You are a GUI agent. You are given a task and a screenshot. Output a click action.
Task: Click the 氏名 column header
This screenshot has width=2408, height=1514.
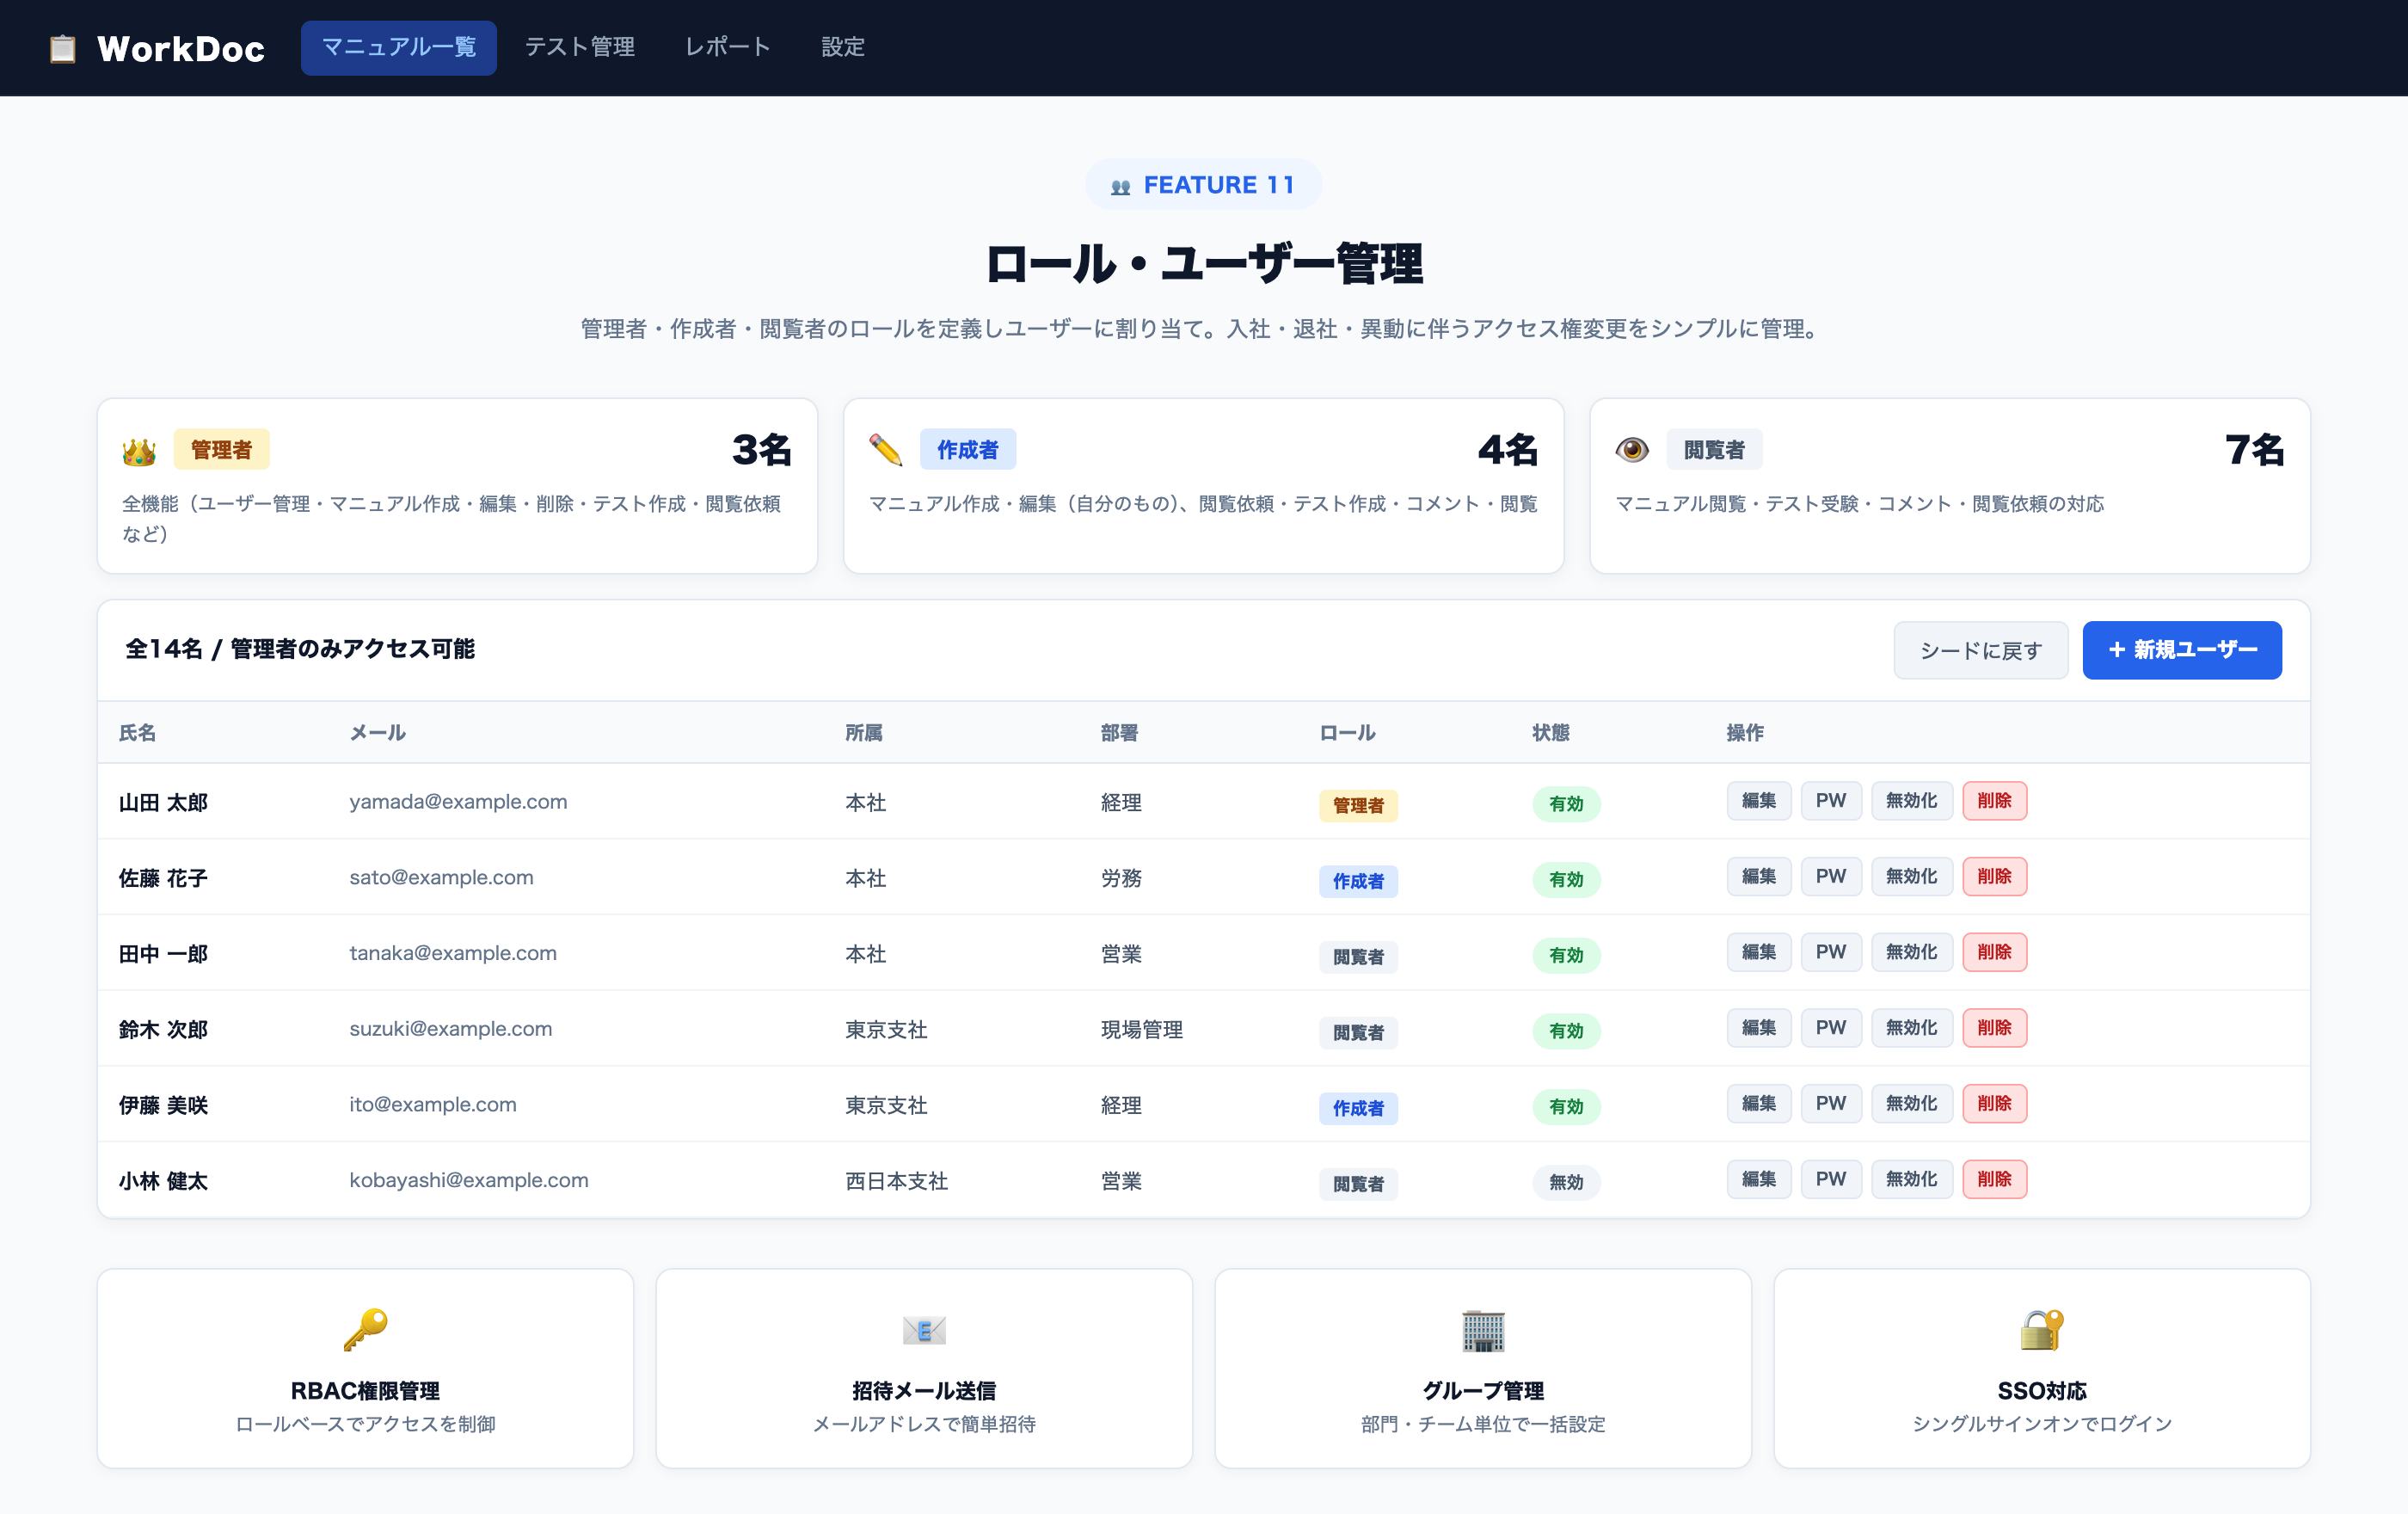coord(137,733)
